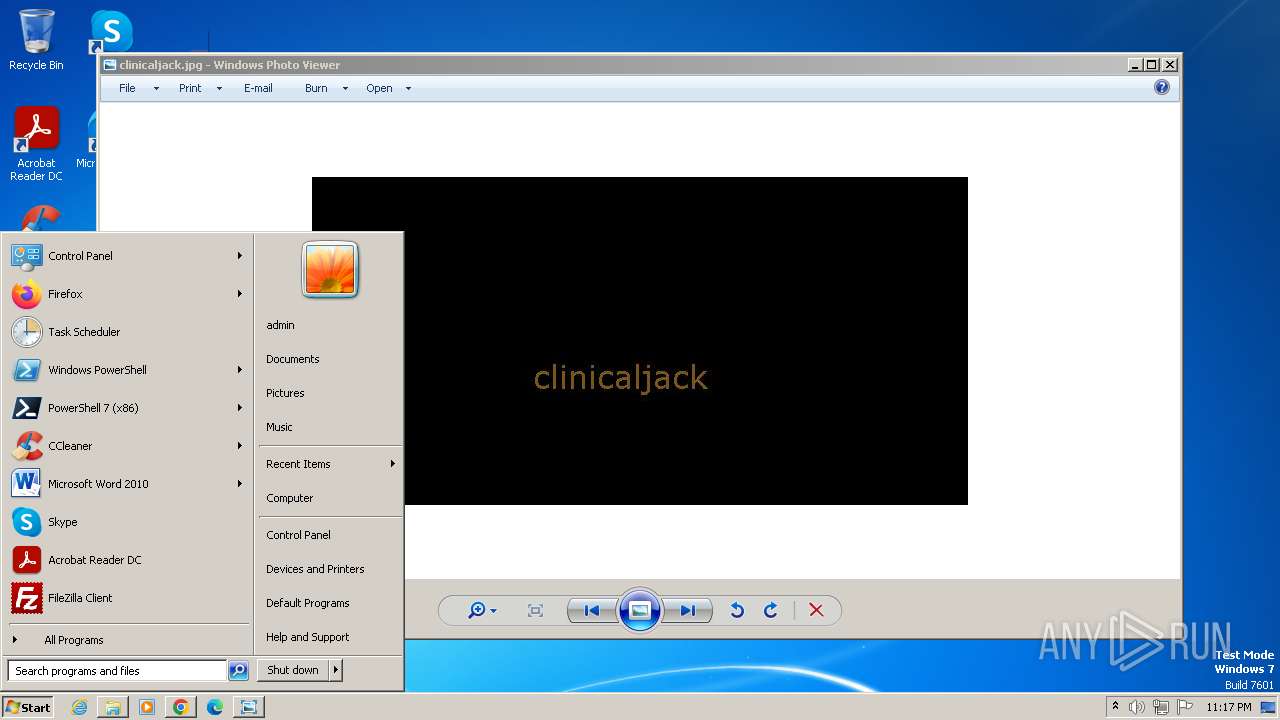Show hidden tray icons arrow
This screenshot has width=1280, height=720.
click(1115, 706)
